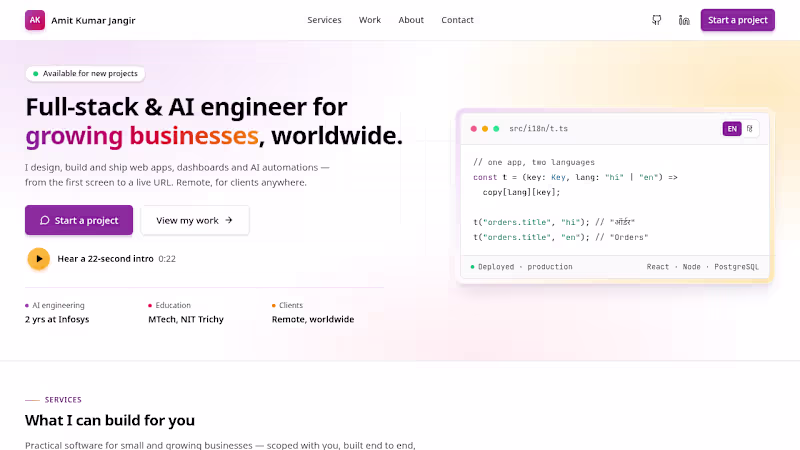Click header Start a project button
The image size is (800, 450).
[737, 20]
